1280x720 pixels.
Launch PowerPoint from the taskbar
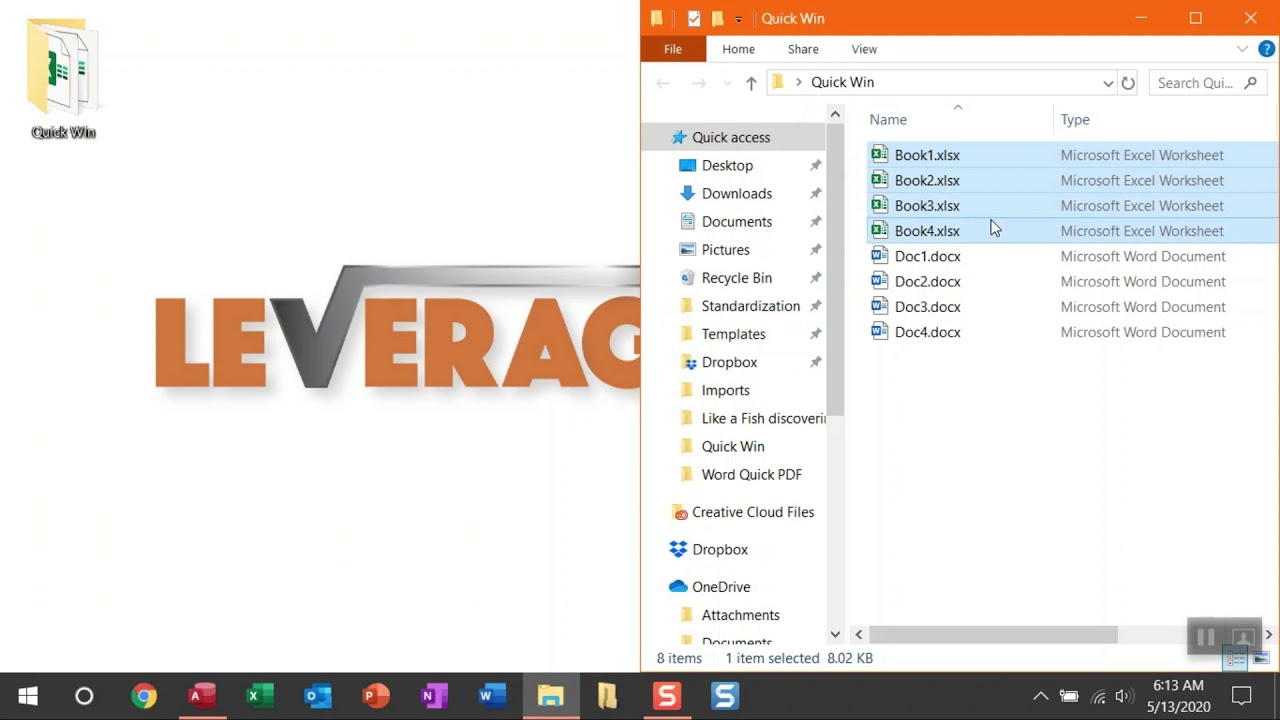pyautogui.click(x=376, y=696)
